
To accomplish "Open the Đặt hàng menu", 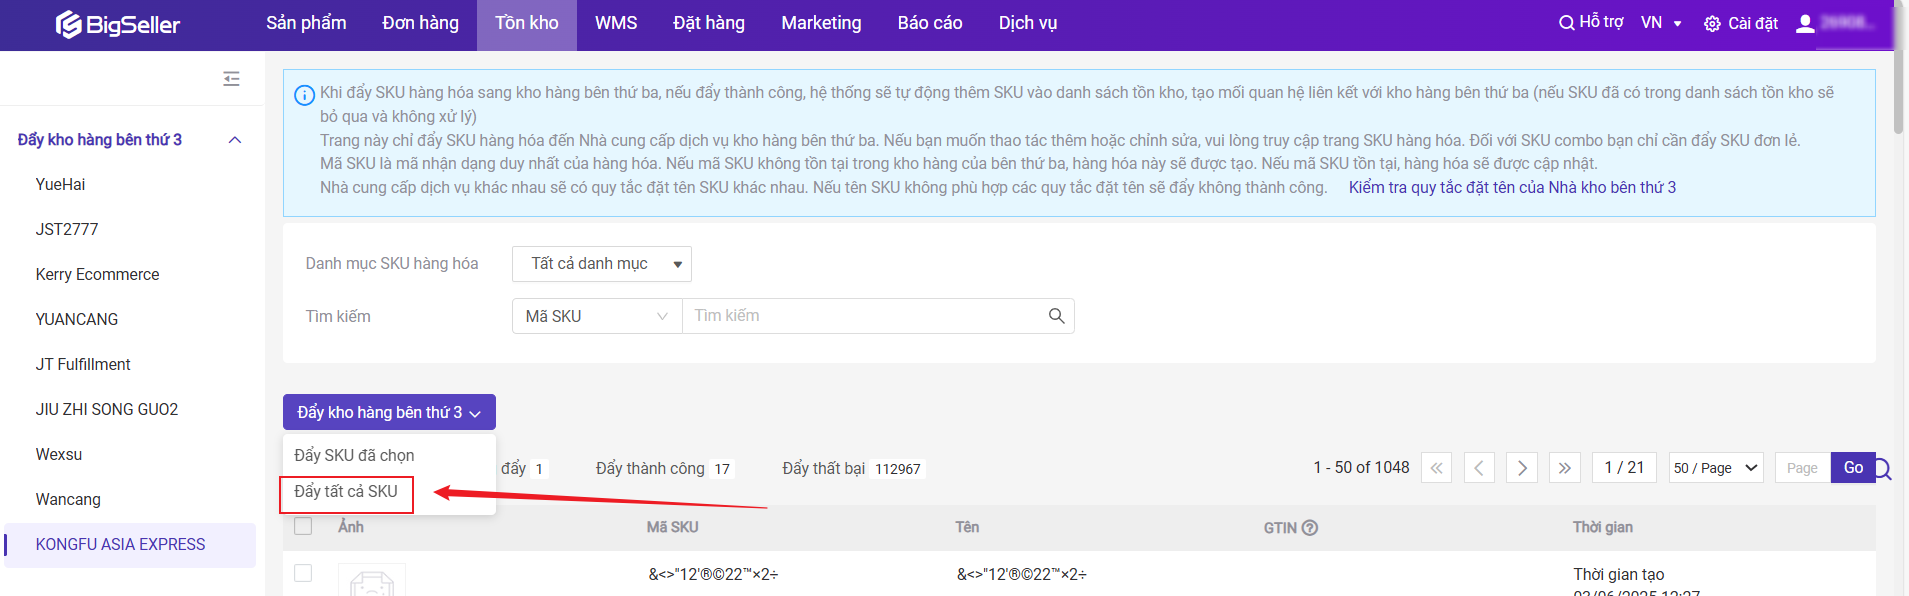I will click(x=709, y=23).
